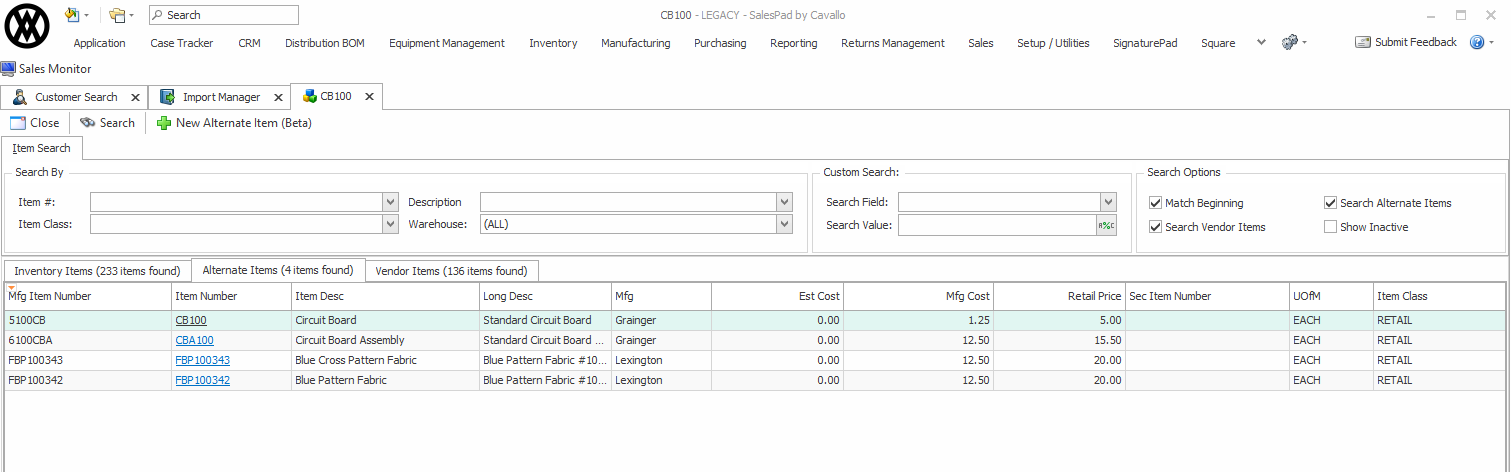This screenshot has width=1511, height=472.
Task: Click Submit Feedback button
Action: pyautogui.click(x=1406, y=42)
